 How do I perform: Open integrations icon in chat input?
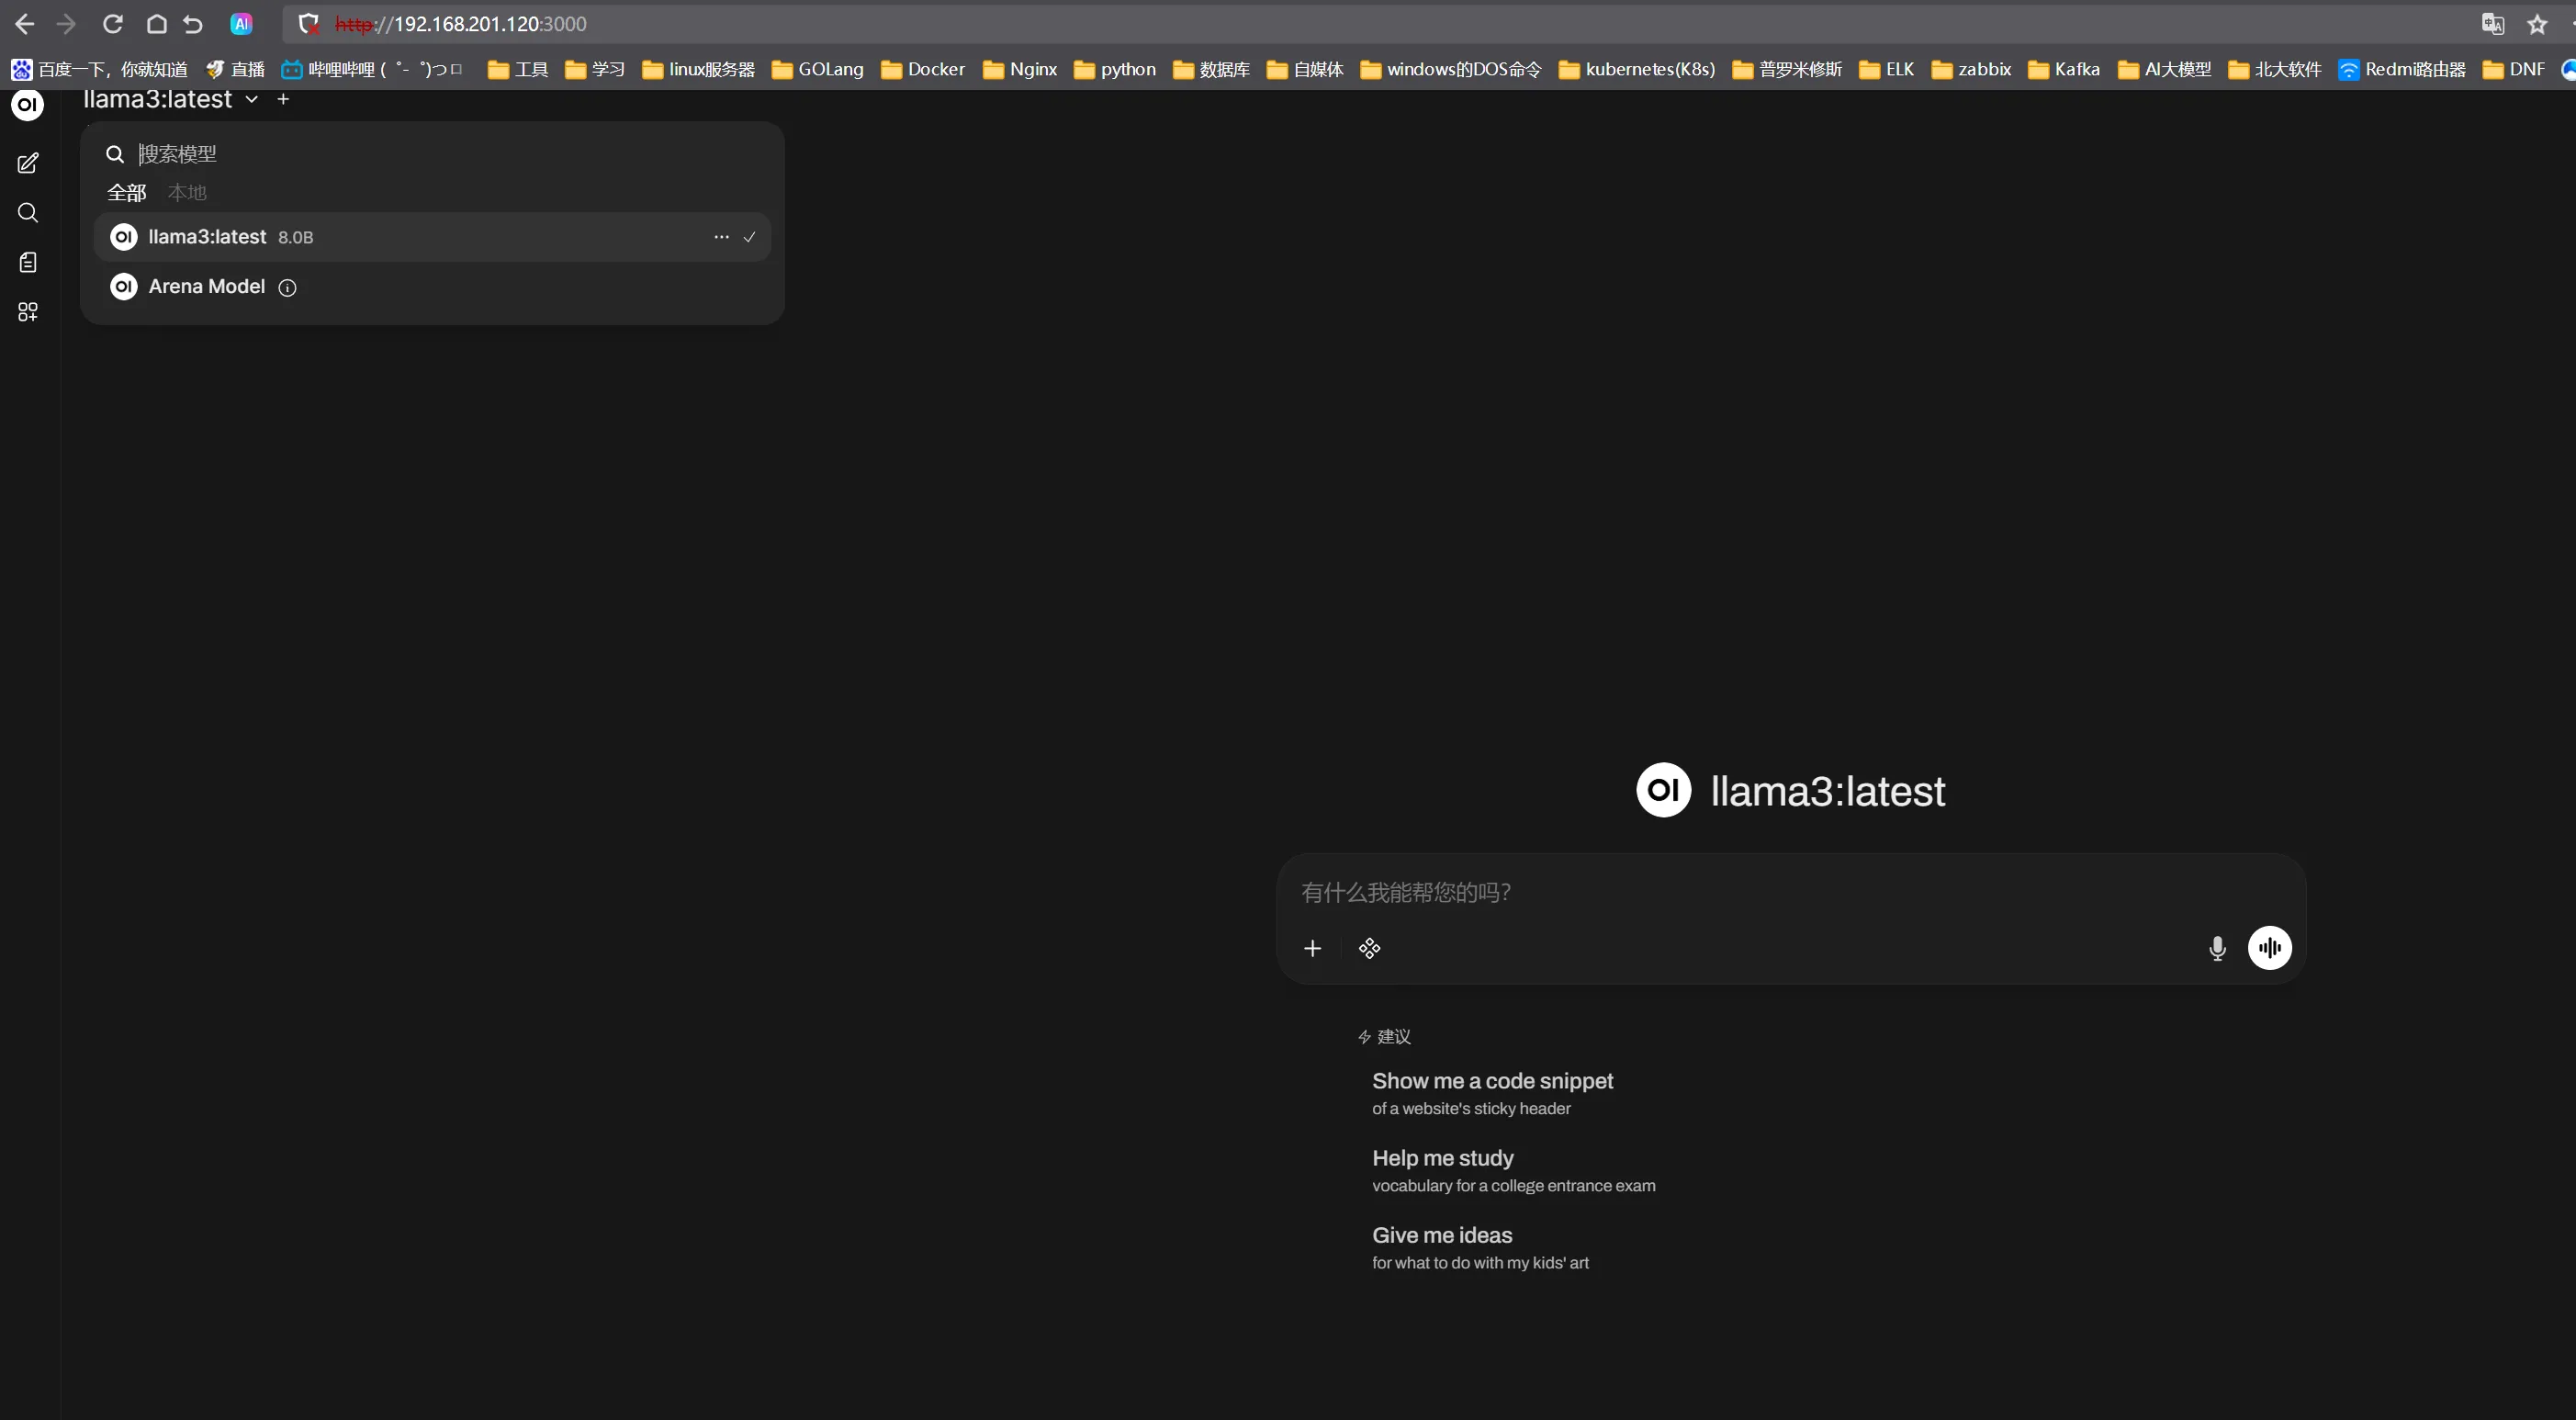[x=1369, y=948]
